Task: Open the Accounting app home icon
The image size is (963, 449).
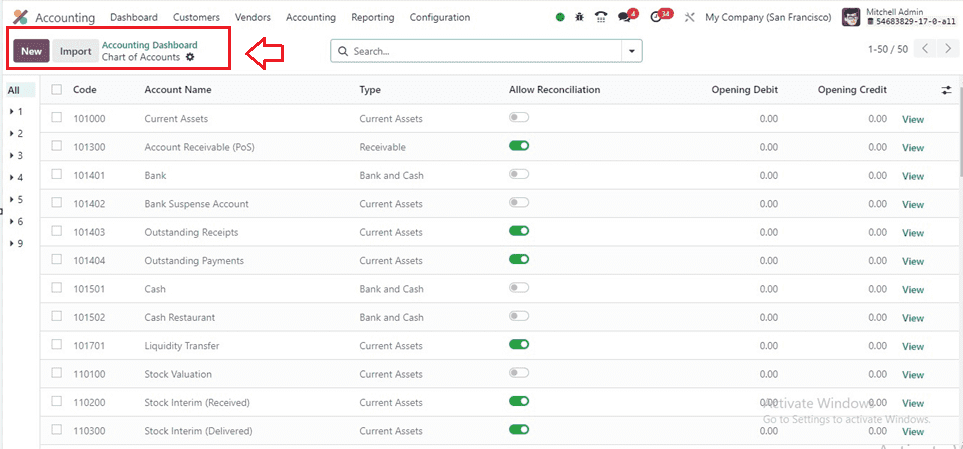Action: point(20,17)
